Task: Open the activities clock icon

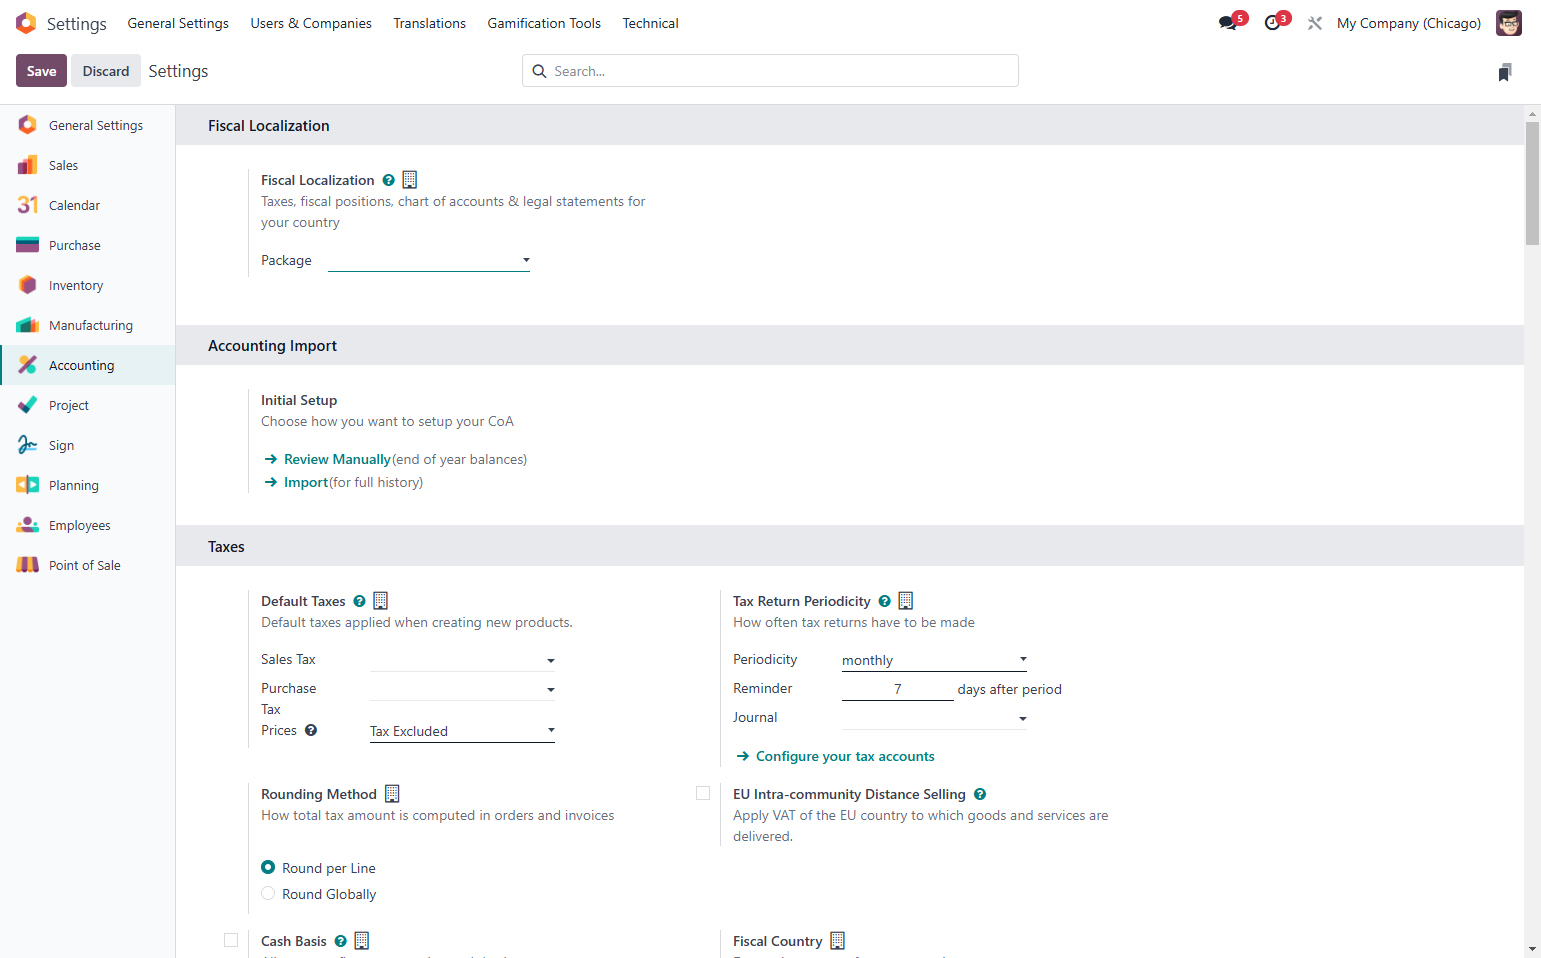Action: [1272, 23]
